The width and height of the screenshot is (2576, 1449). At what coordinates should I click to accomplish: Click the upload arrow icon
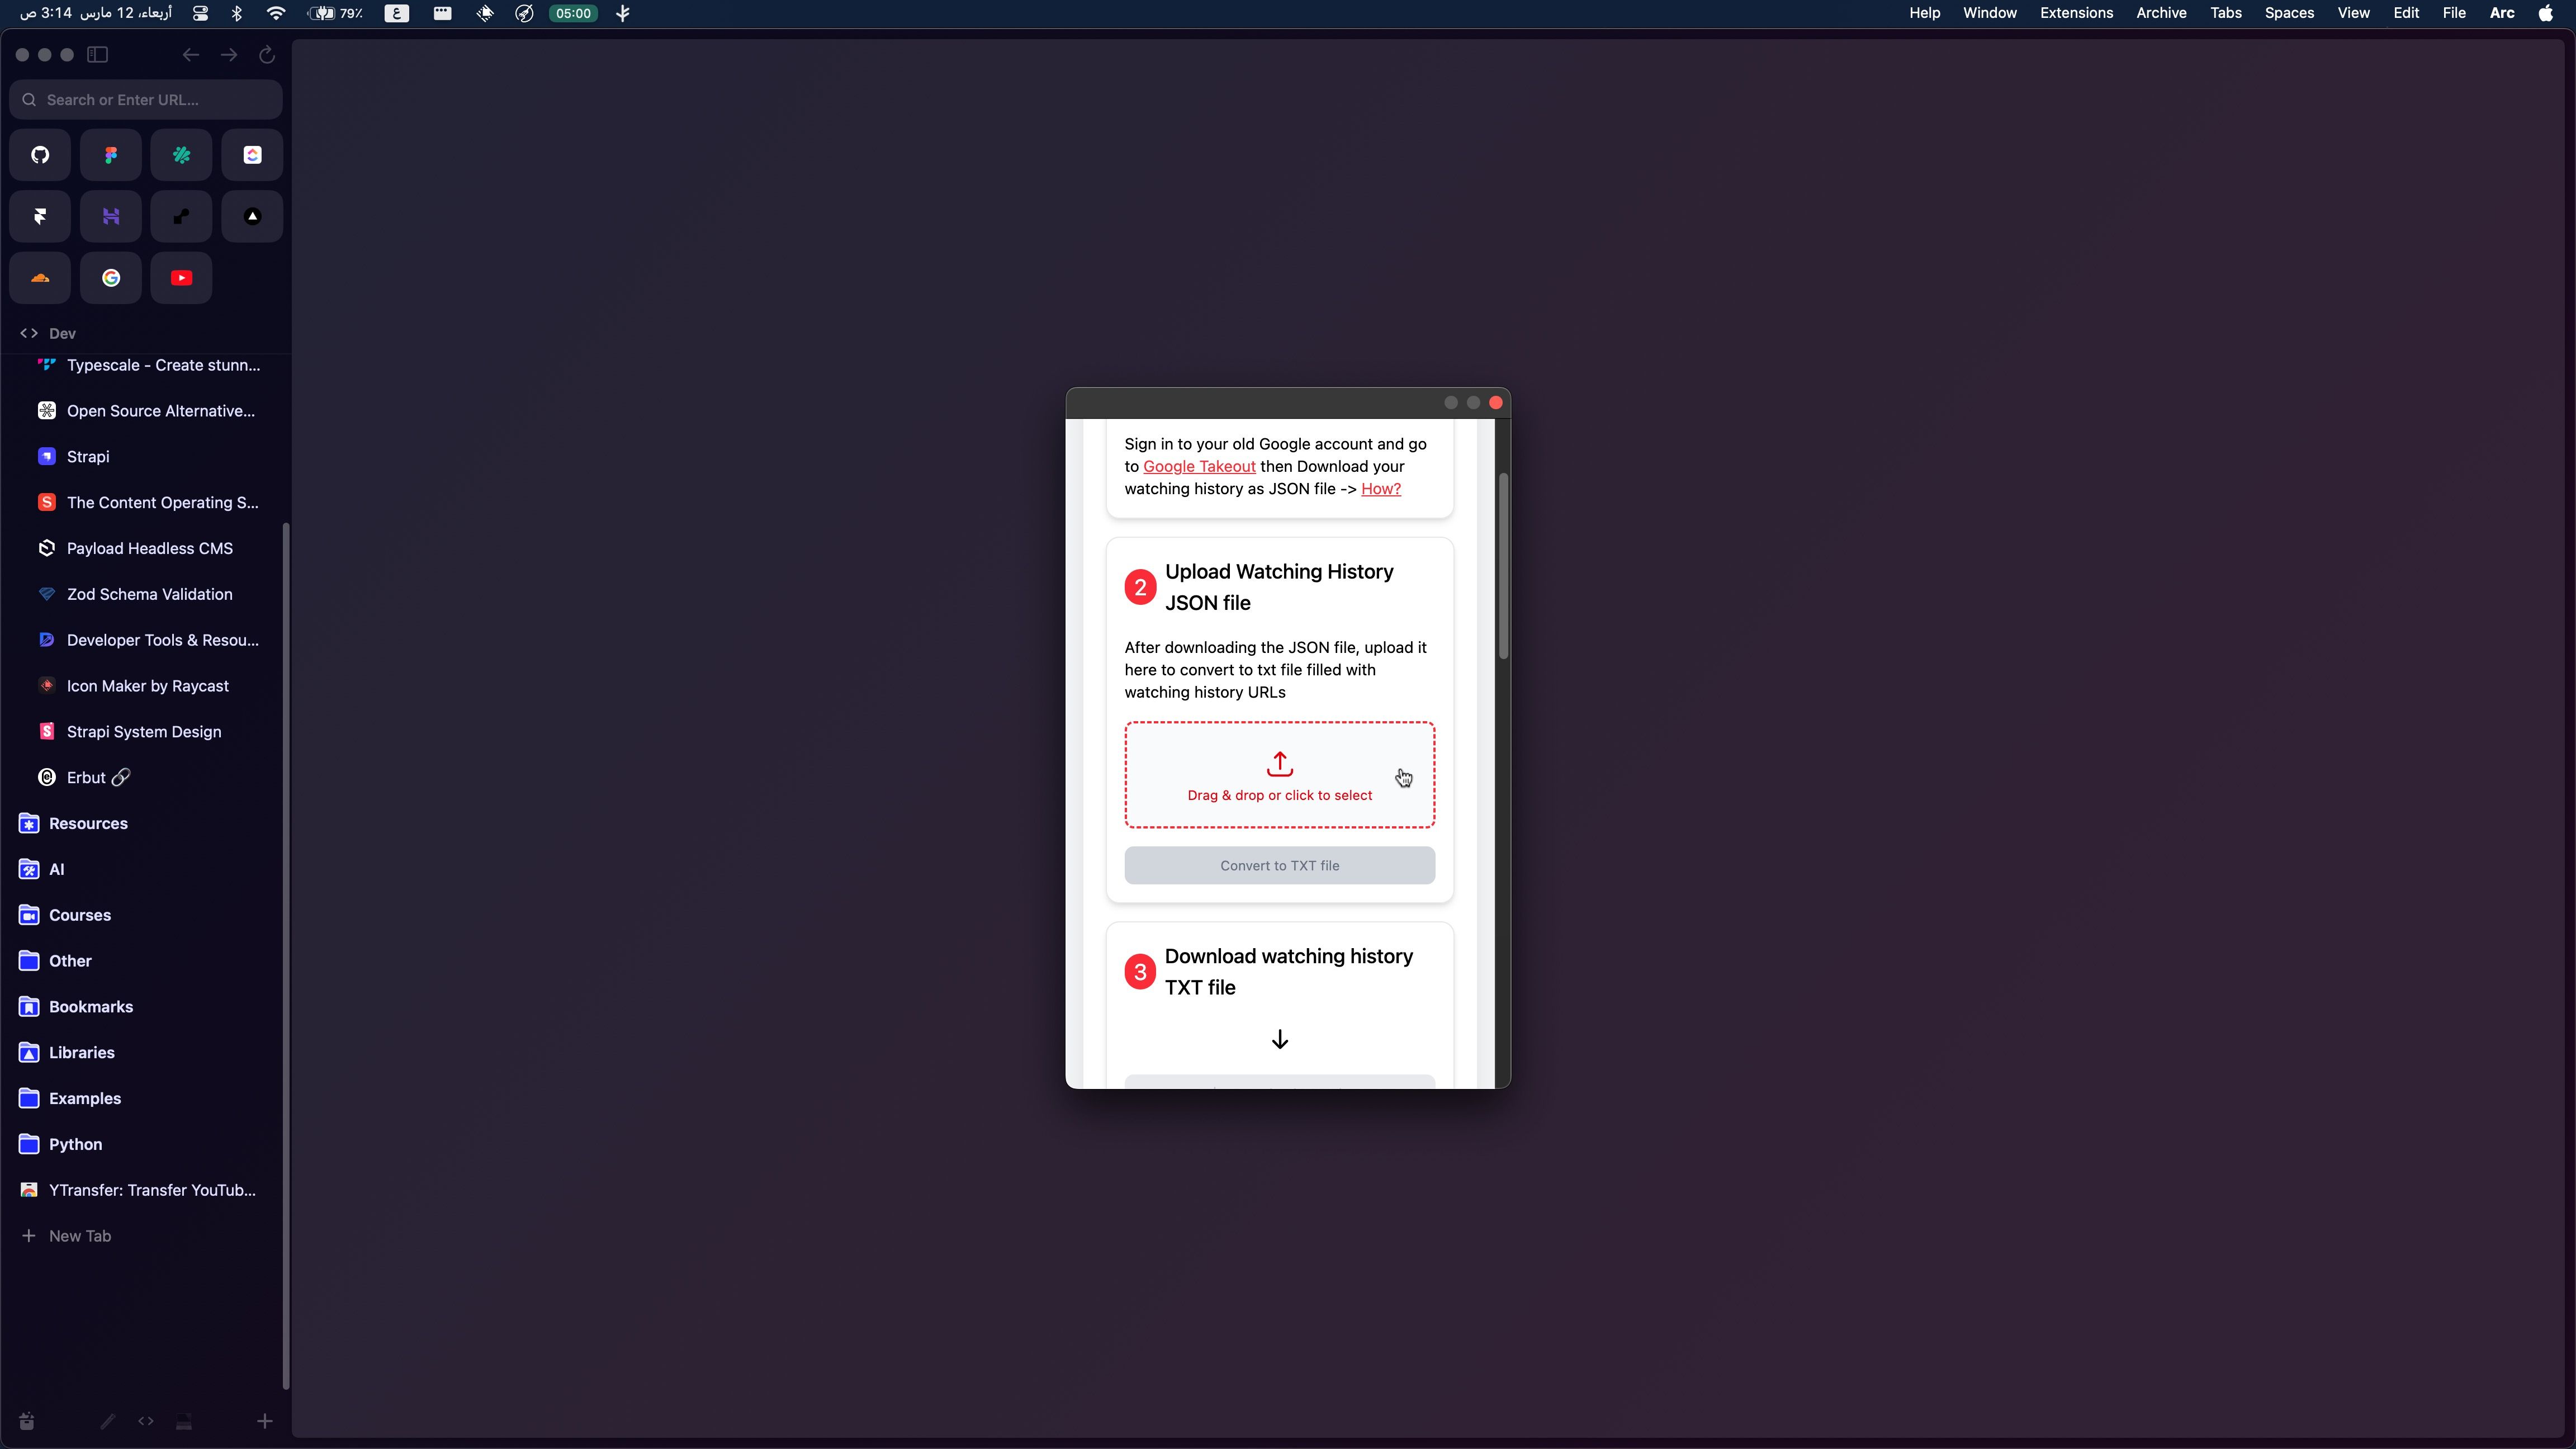(1279, 764)
